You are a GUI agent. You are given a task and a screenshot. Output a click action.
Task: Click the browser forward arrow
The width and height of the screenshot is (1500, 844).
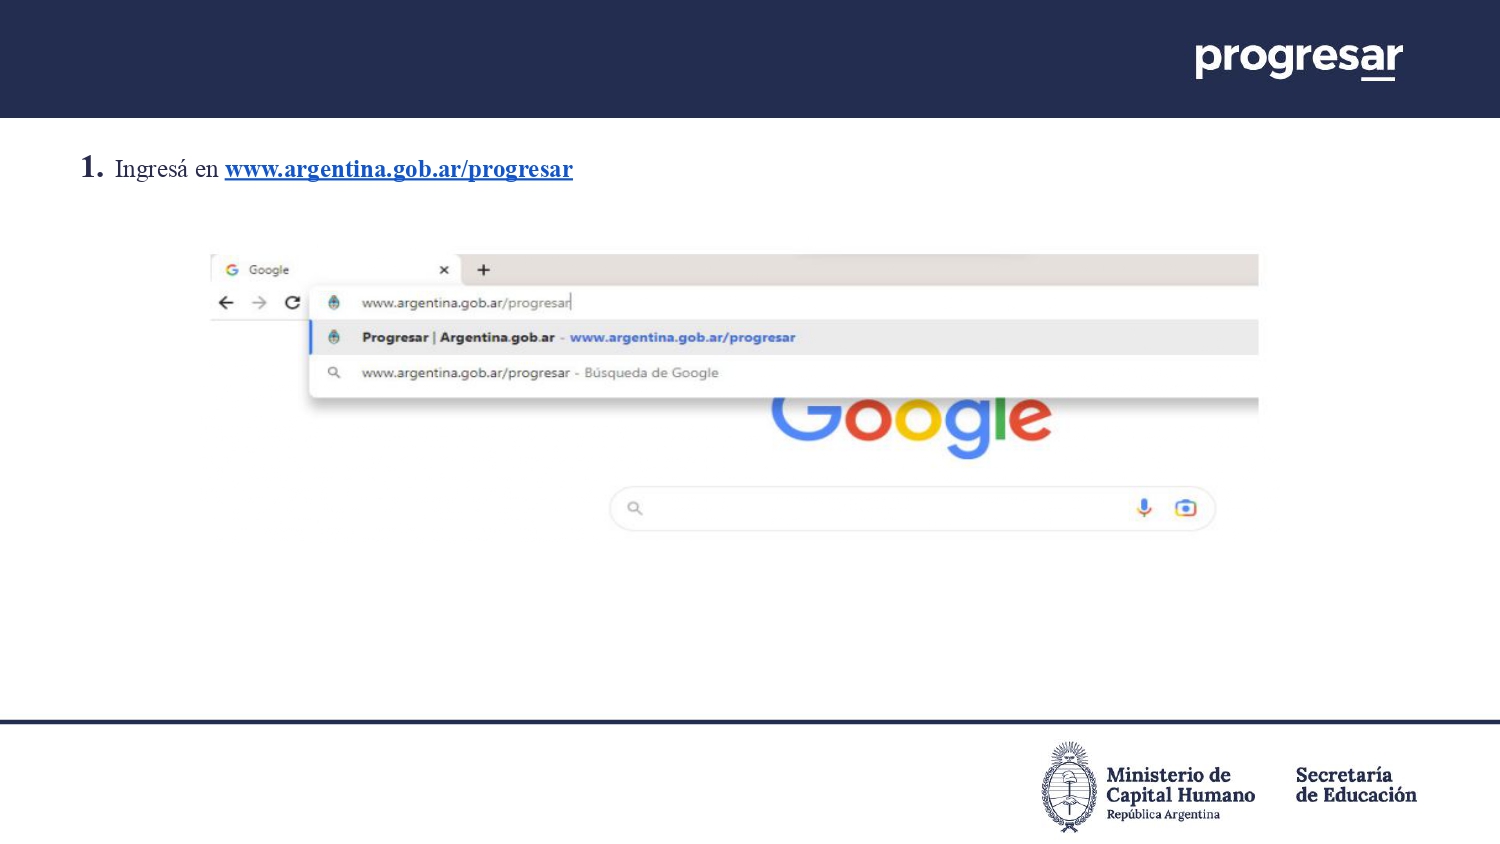click(259, 303)
